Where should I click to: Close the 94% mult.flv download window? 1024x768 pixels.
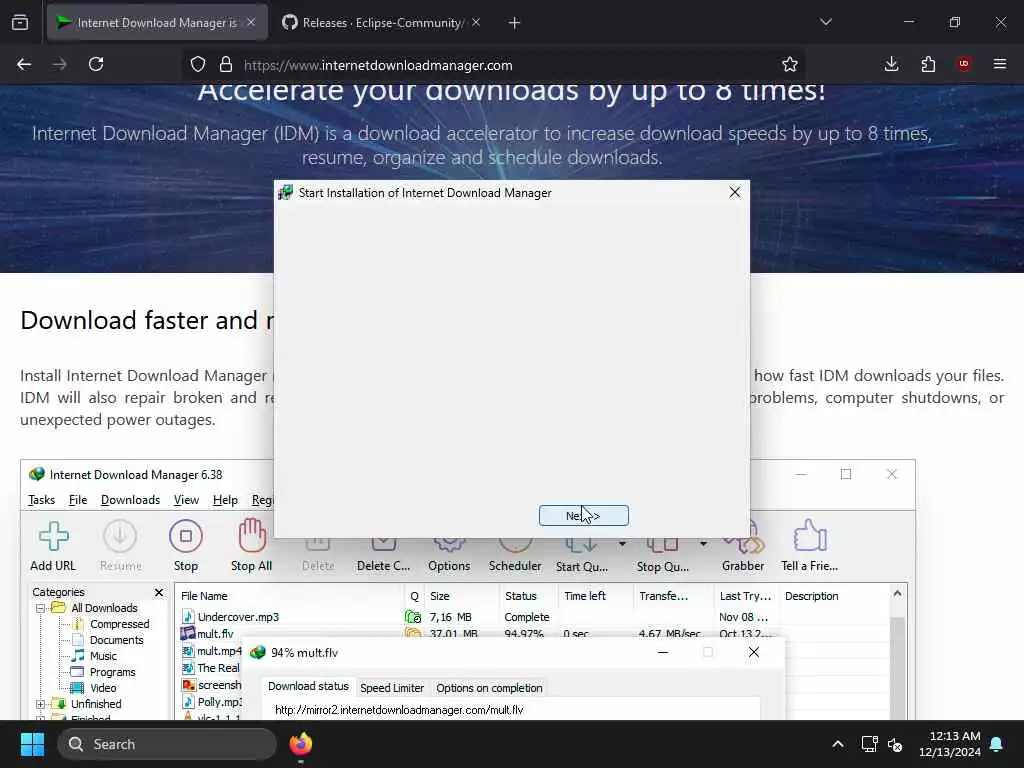[754, 652]
